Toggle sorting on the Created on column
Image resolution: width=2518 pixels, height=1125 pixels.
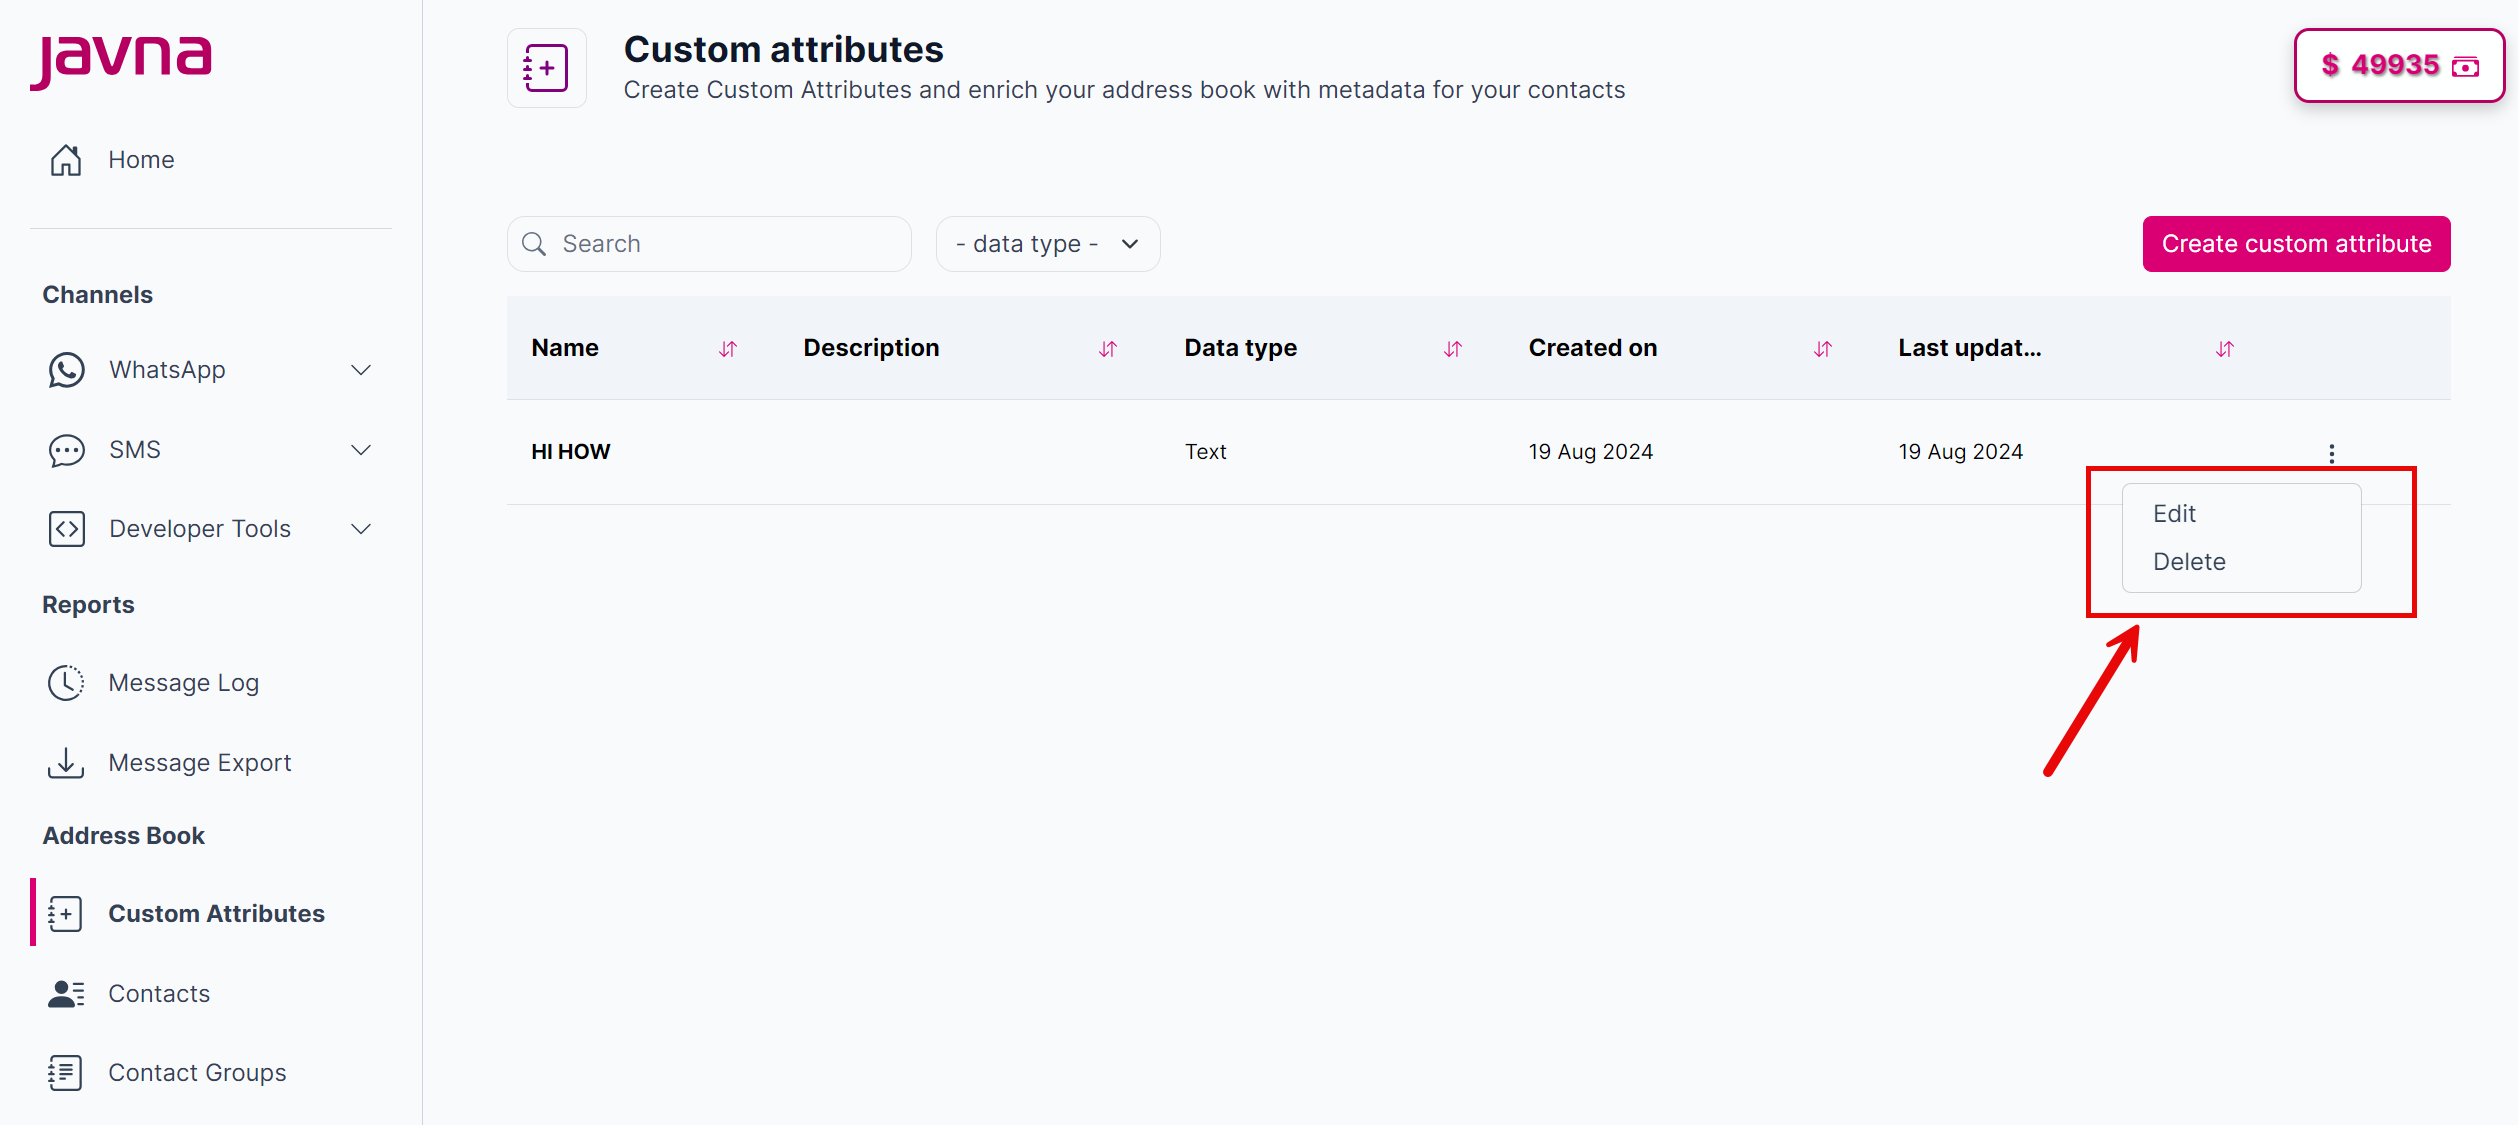pos(1822,349)
